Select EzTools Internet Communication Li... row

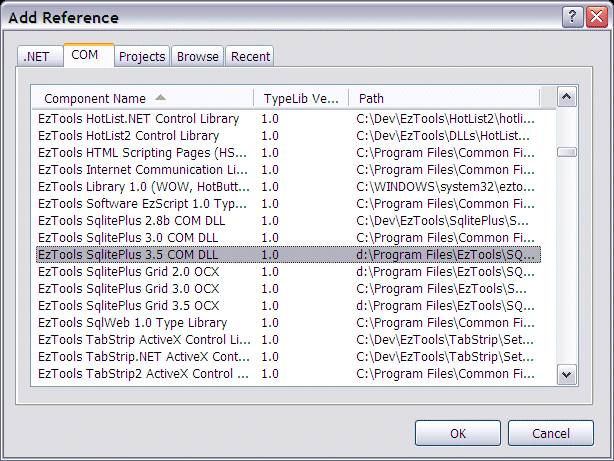click(288, 170)
